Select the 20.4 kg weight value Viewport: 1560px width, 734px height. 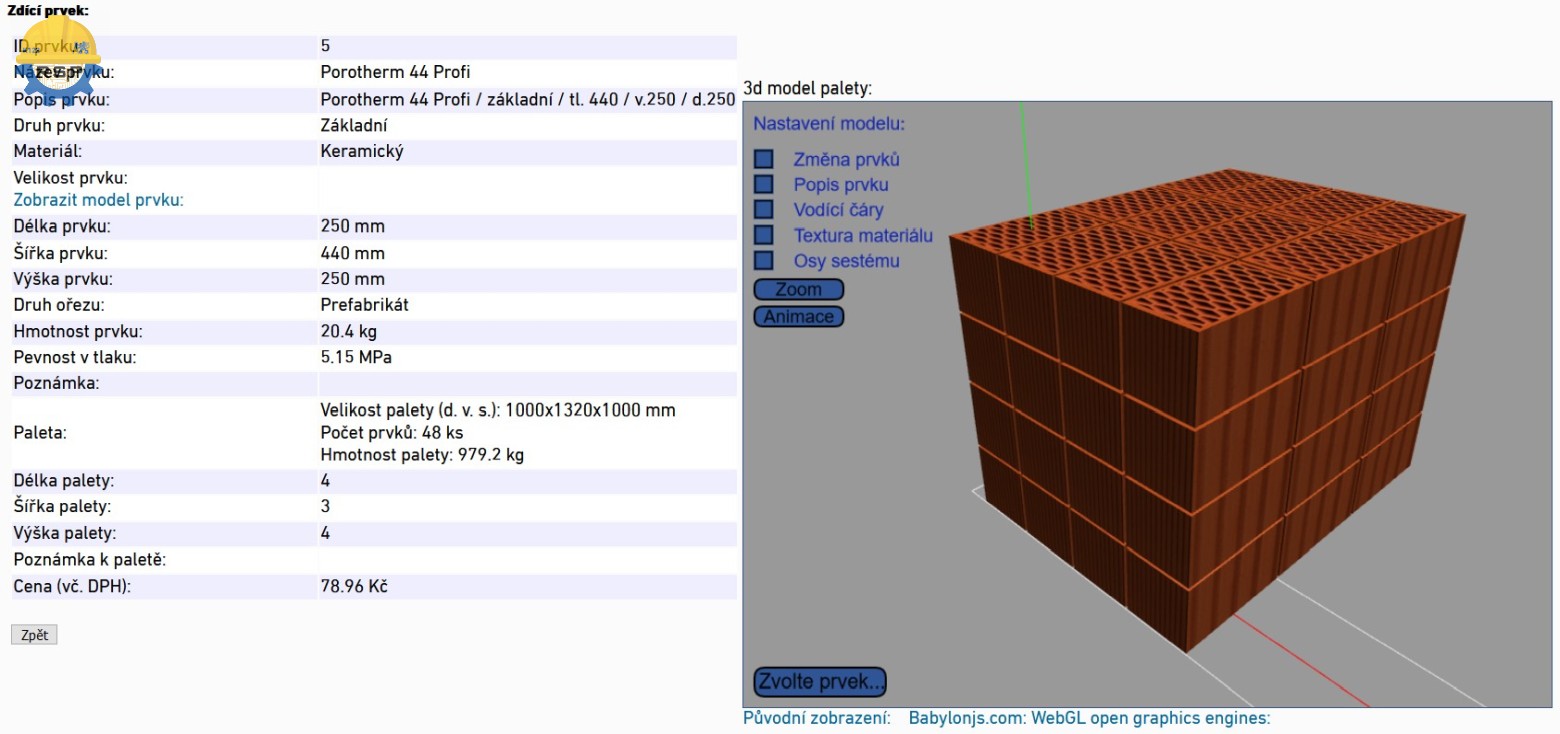point(349,331)
